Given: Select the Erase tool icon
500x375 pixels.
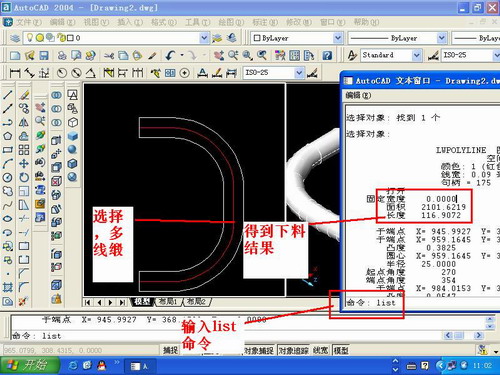Looking at the screenshot, I should coord(24,95).
